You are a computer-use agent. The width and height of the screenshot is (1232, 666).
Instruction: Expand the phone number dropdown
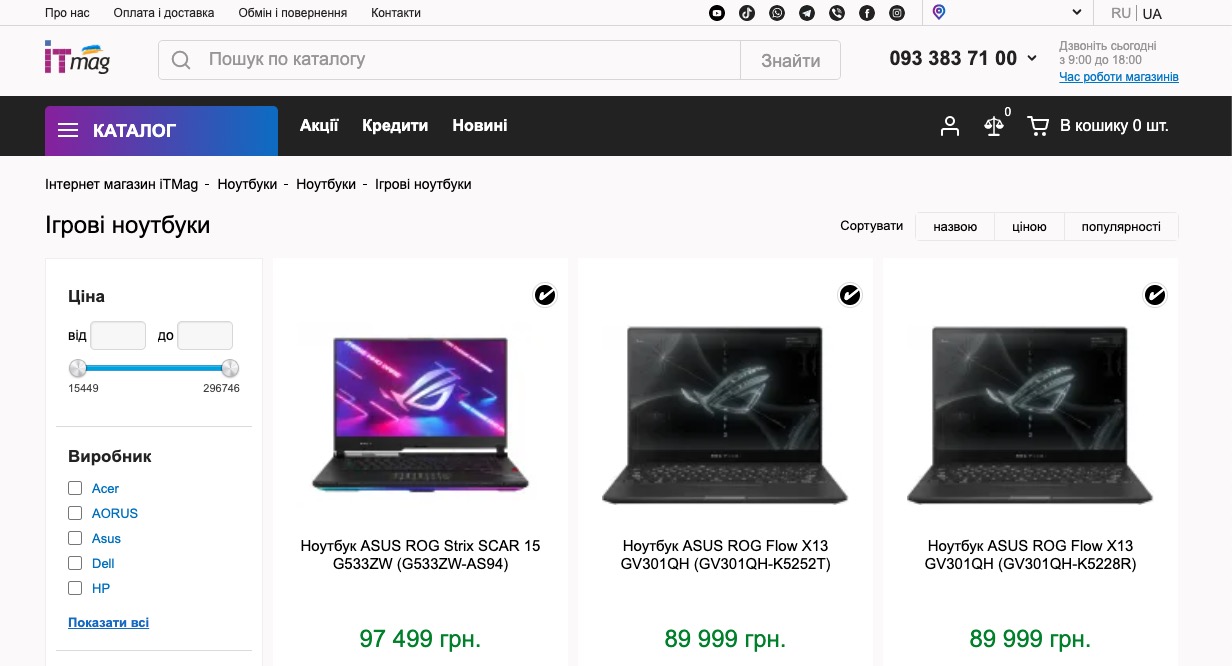pyautogui.click(x=1032, y=59)
